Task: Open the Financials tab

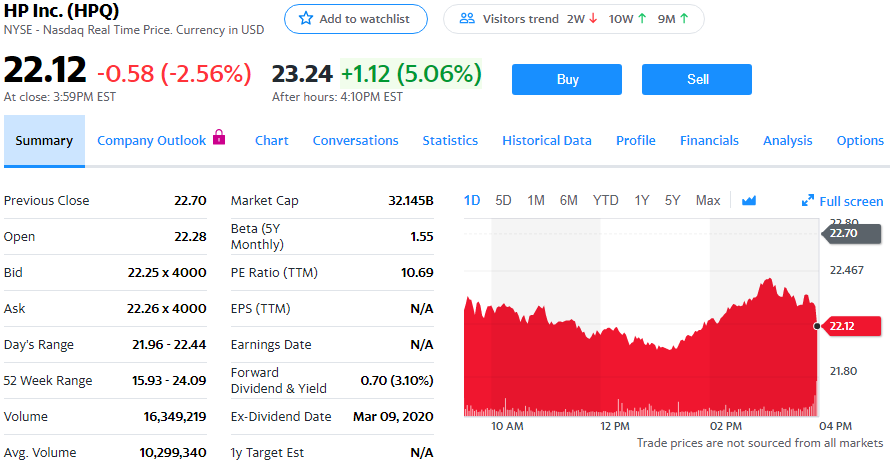Action: (709, 141)
